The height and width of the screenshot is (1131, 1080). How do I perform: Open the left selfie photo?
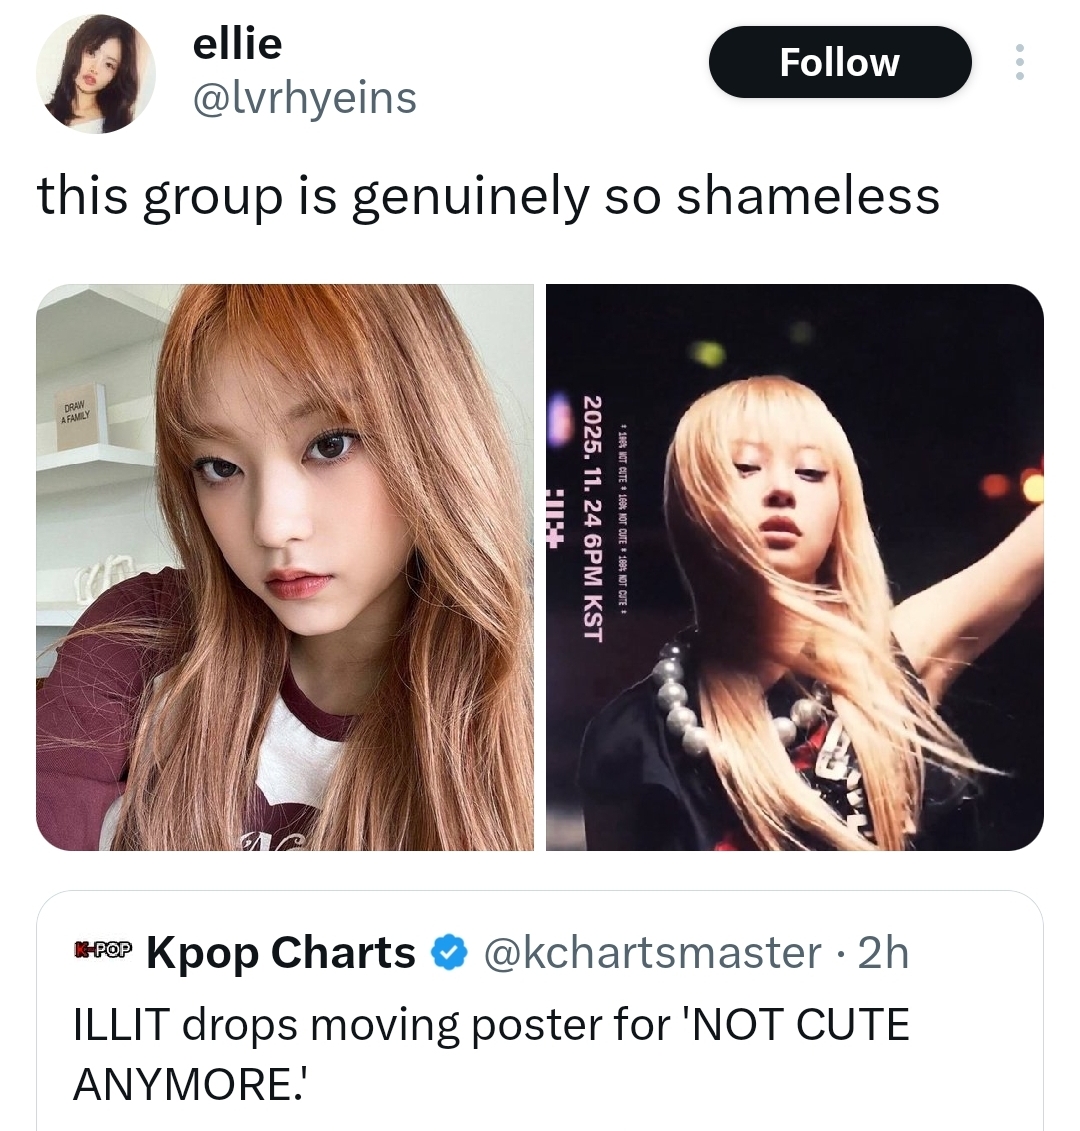coord(285,567)
